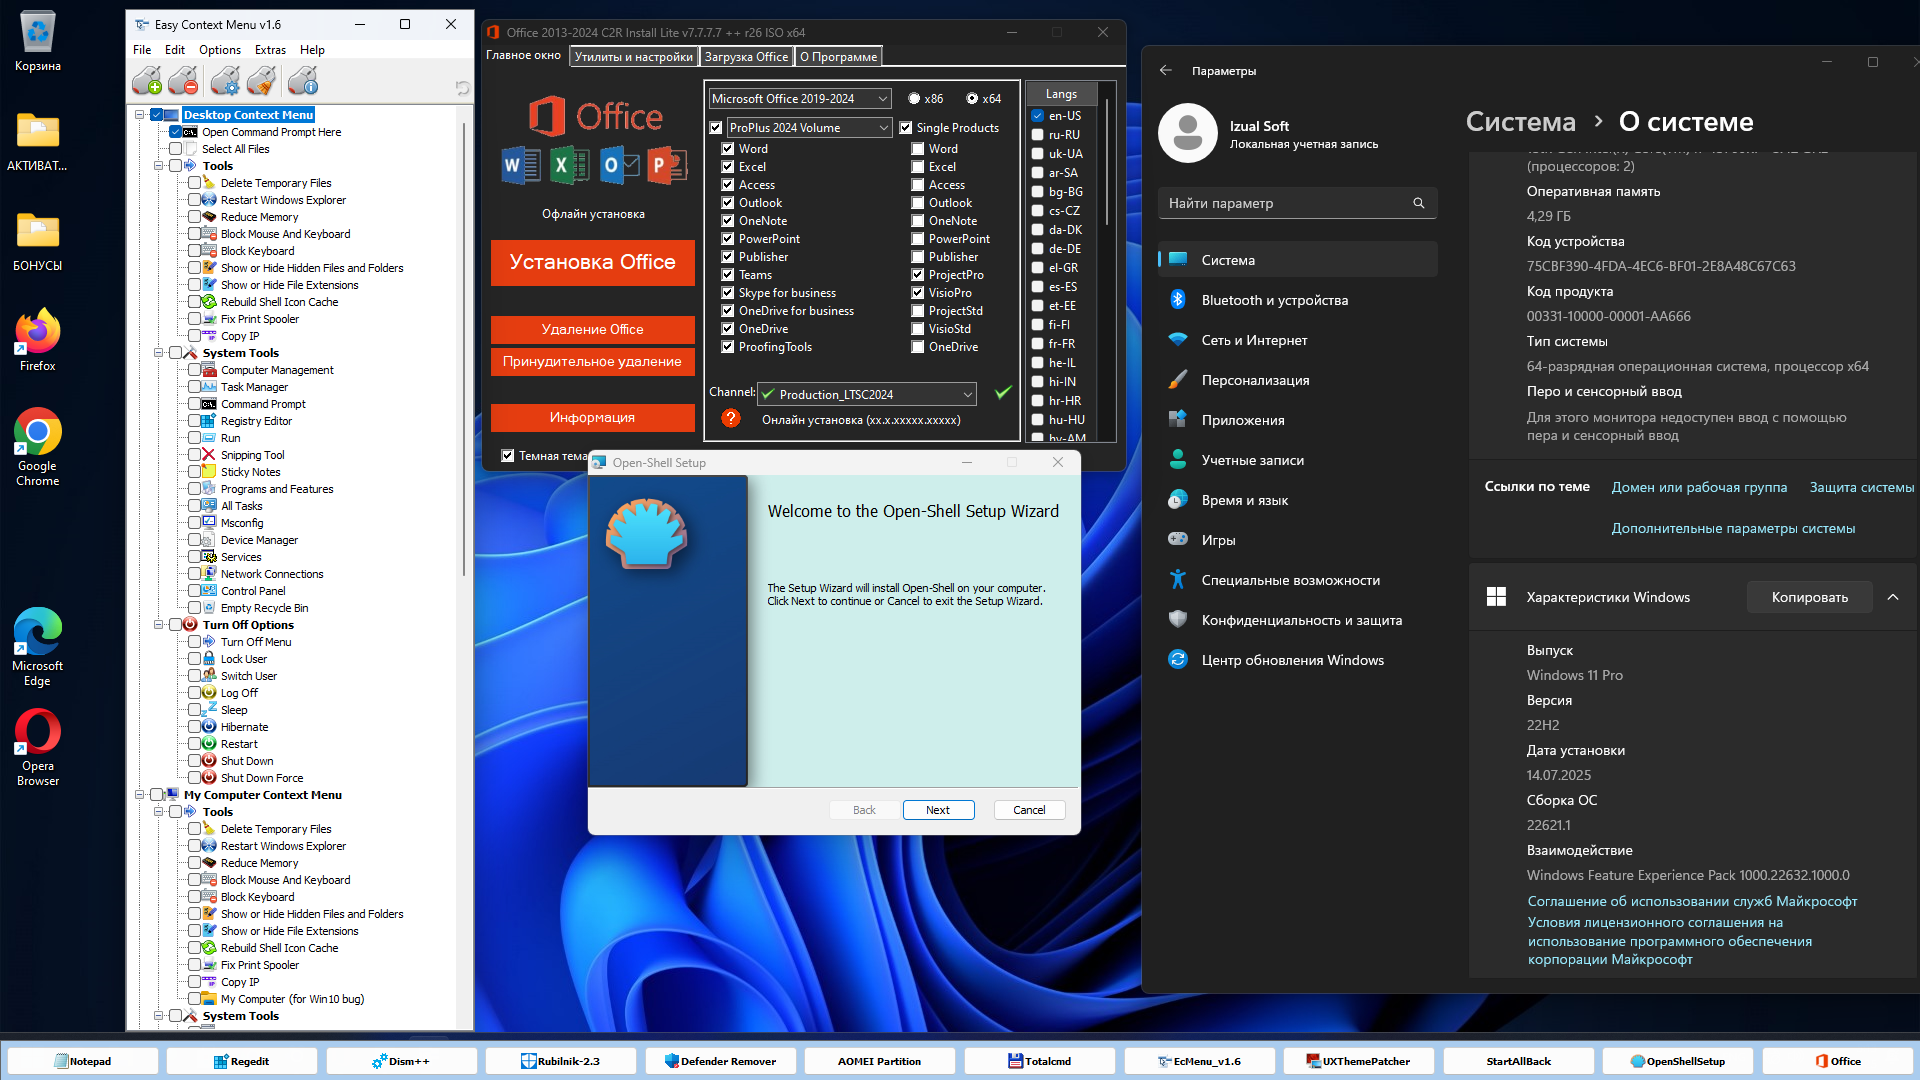Open ProPlus 2024 Volume edition dropdown
Screen dimensions: 1920x1080
tap(809, 128)
